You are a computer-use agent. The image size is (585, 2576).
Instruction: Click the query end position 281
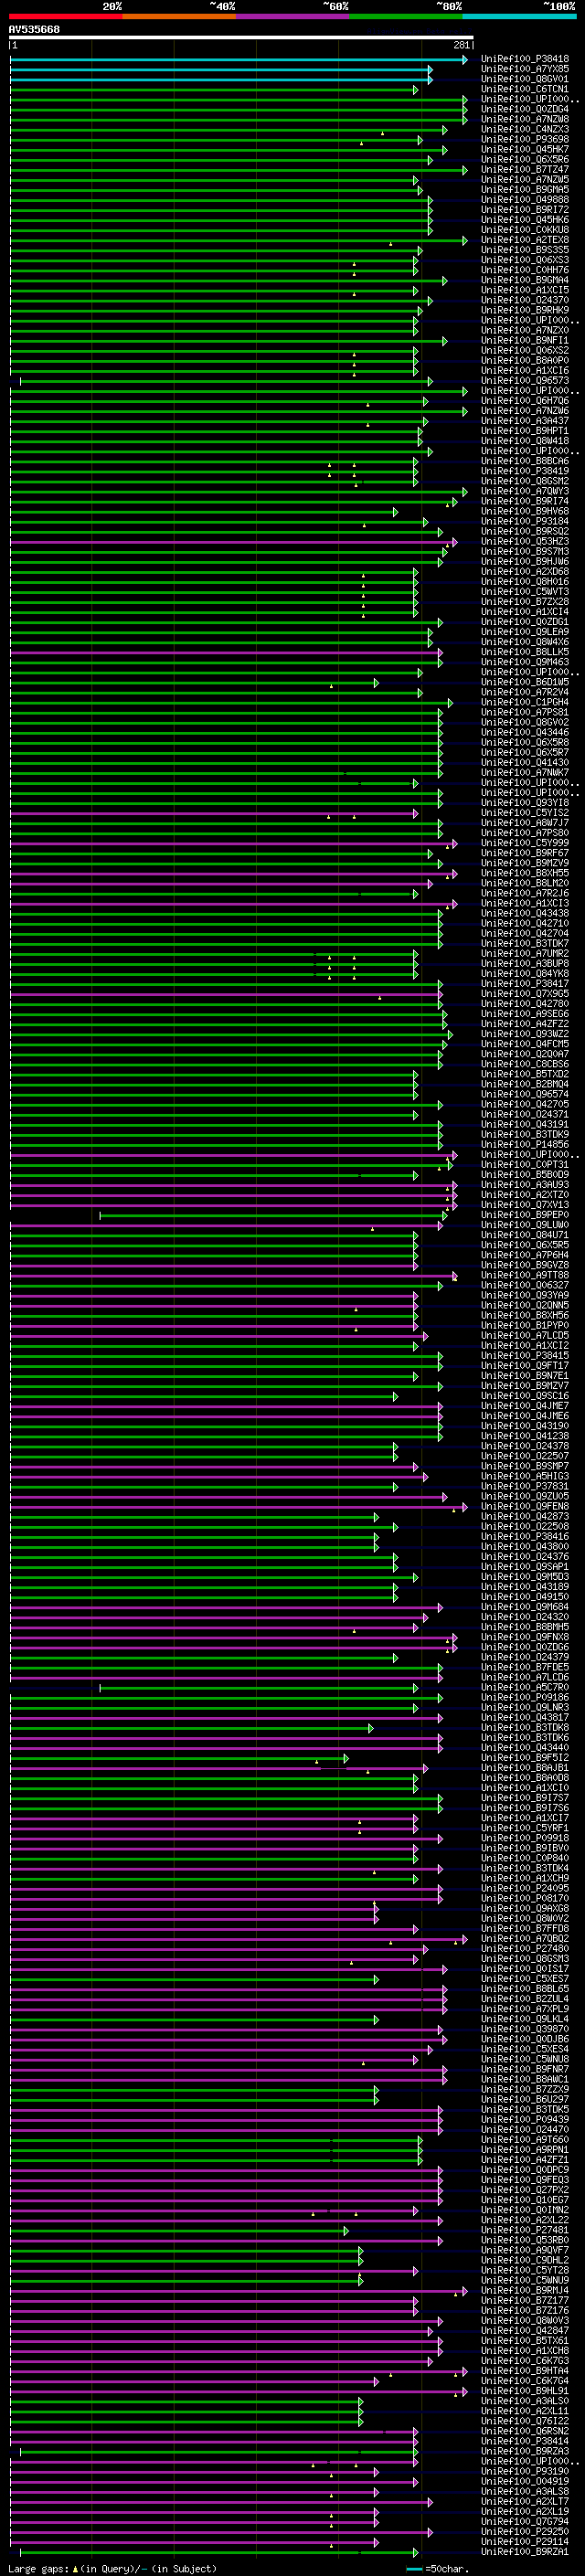461,45
